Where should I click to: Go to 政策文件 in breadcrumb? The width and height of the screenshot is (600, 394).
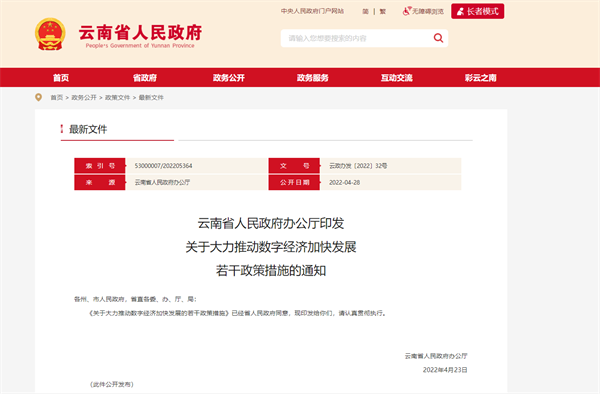pos(117,98)
